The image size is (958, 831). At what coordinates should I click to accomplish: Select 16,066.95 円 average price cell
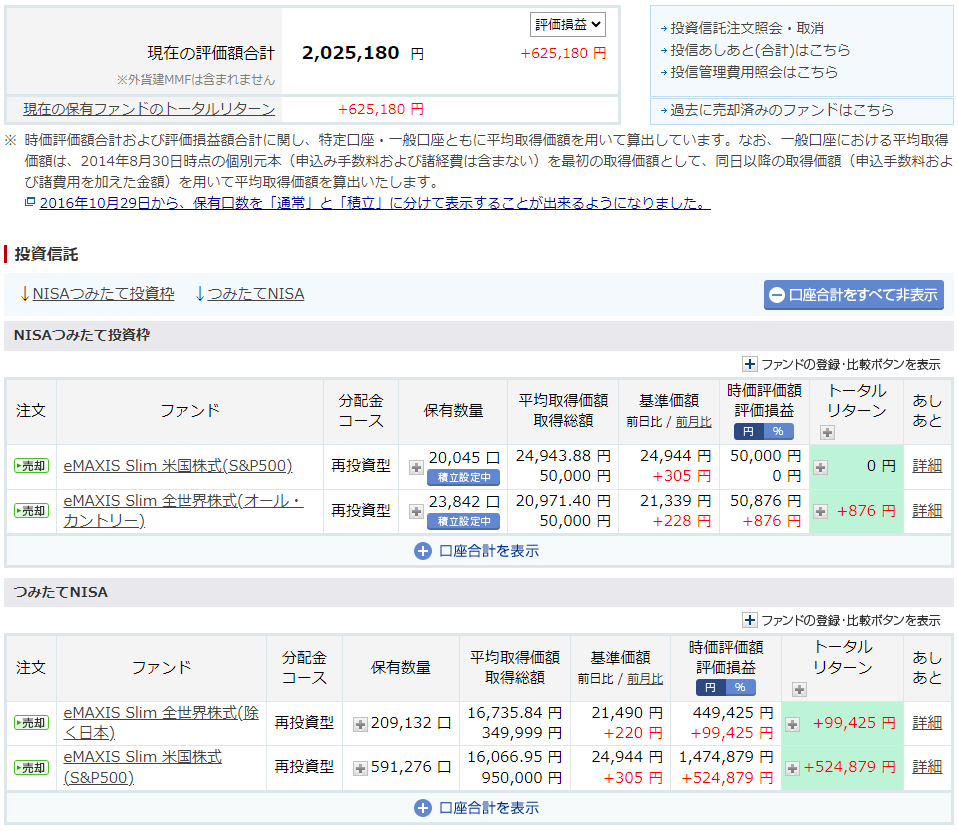(x=515, y=757)
